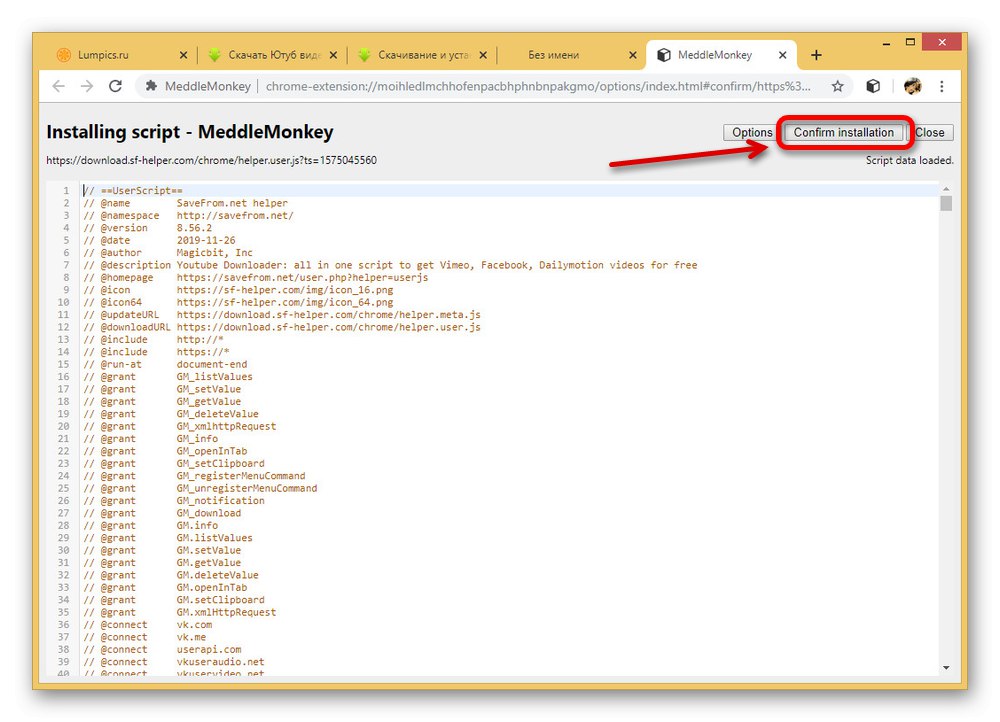Click the 'Youtube Downloader' description line
This screenshot has height=722, width=1000.
390,265
